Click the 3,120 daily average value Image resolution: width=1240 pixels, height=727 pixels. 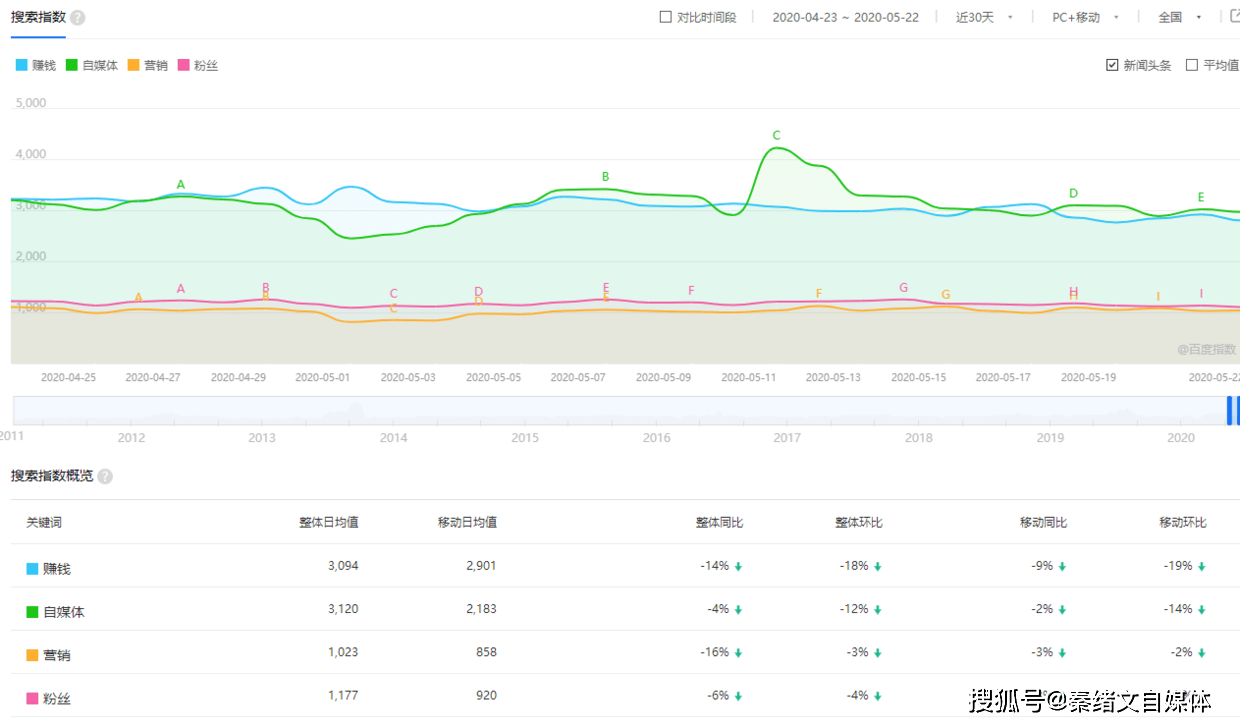coord(343,609)
